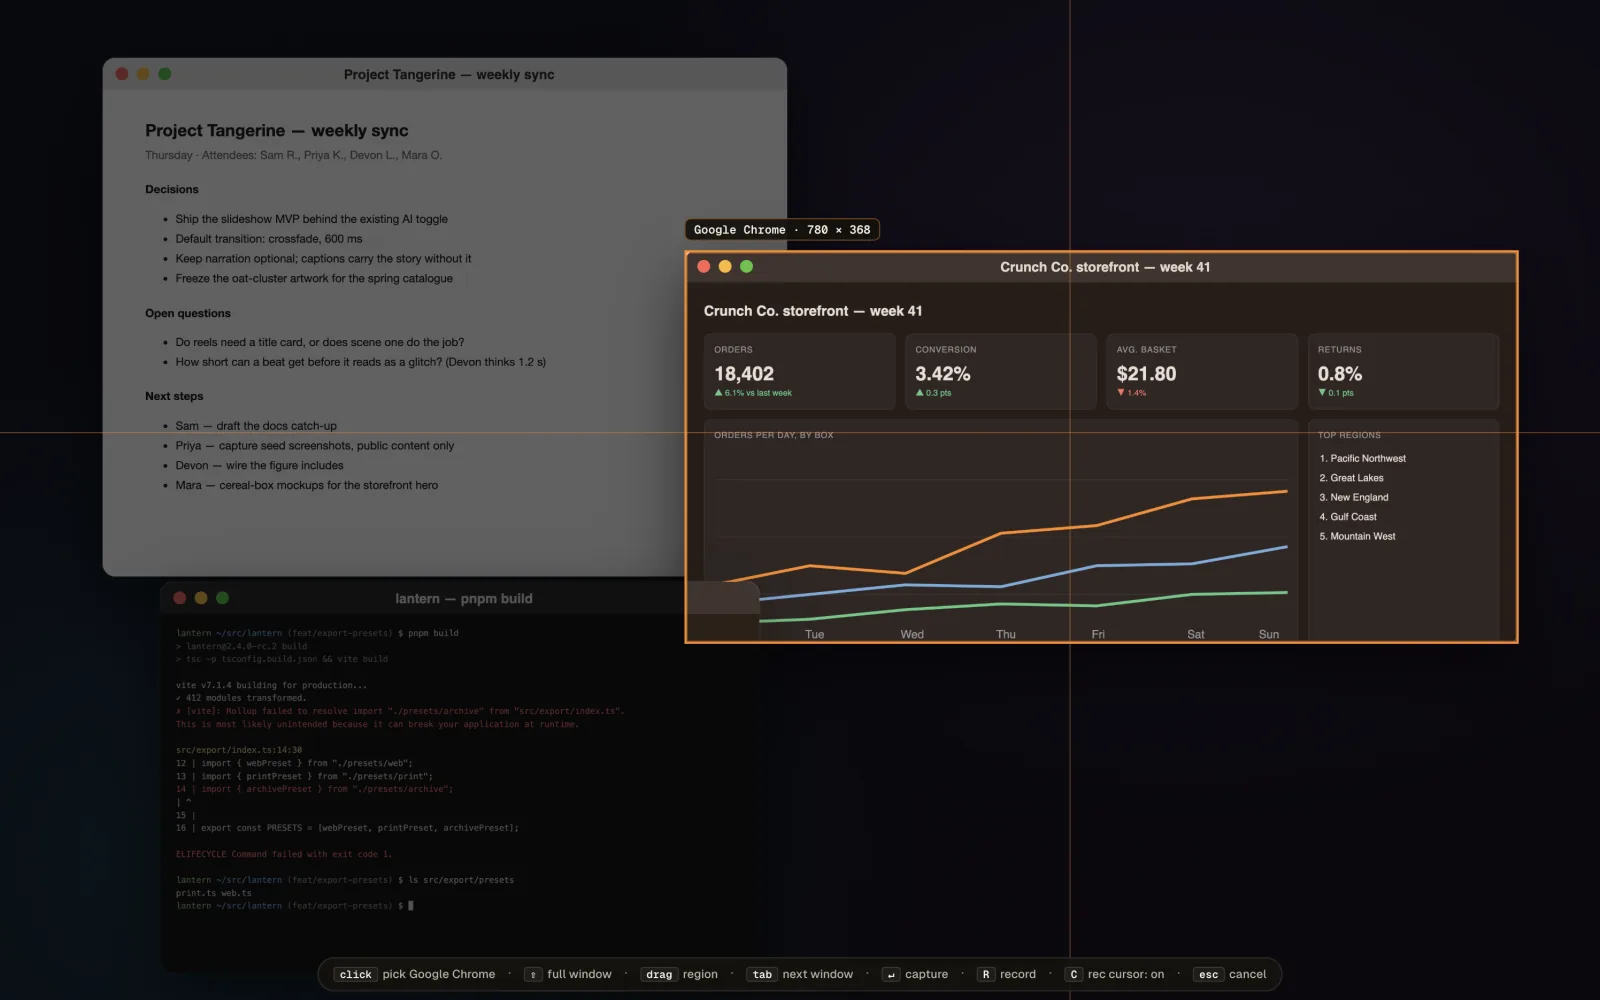This screenshot has height=1000, width=1600.
Task: Maximize the Crunch Co. storefront window
Action: coord(746,267)
